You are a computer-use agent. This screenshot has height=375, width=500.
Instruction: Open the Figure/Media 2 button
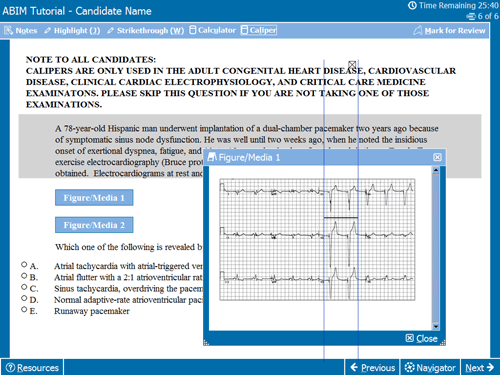click(94, 225)
